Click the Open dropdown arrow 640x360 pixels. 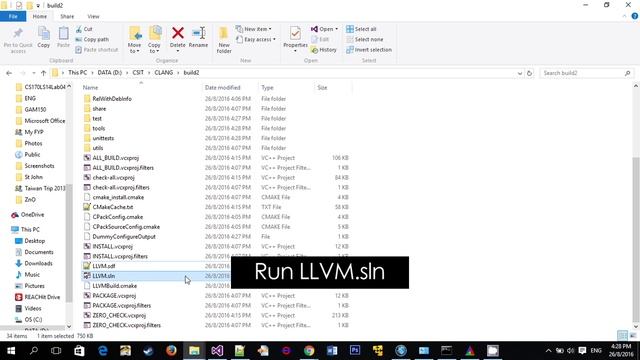point(336,29)
